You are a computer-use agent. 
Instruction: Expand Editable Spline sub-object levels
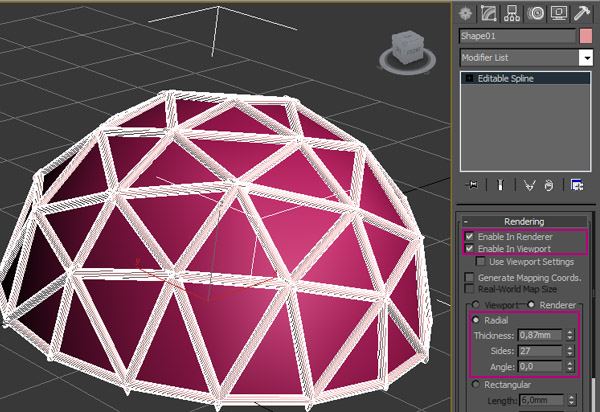469,78
